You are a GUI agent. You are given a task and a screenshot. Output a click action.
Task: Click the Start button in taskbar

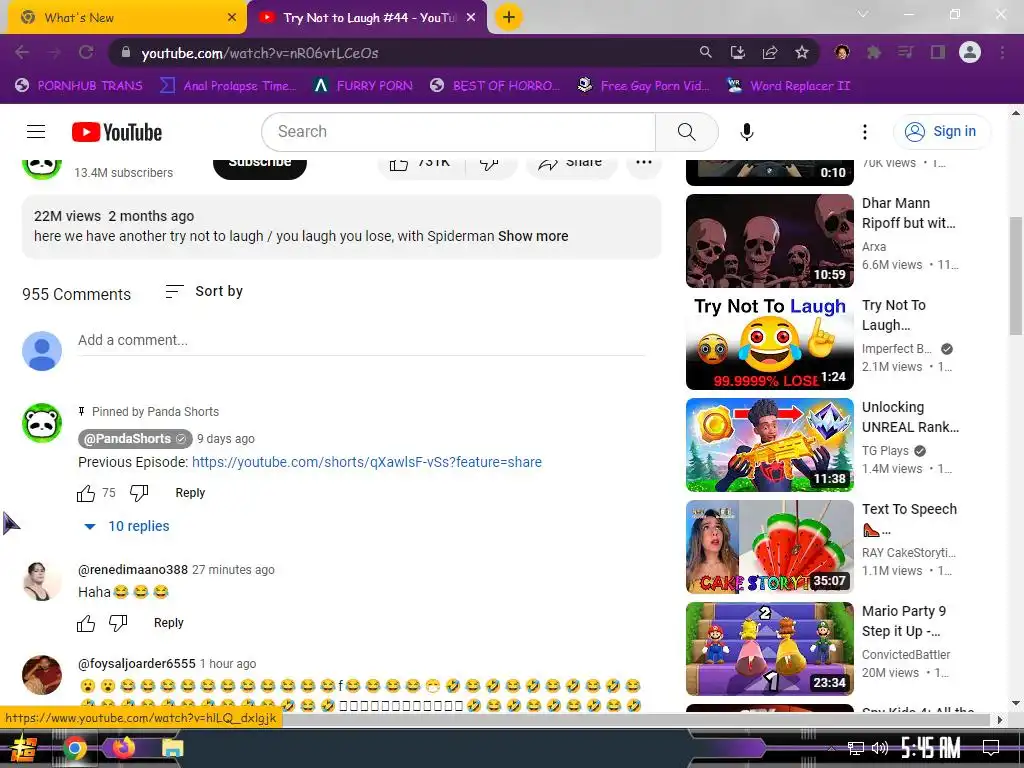24,748
